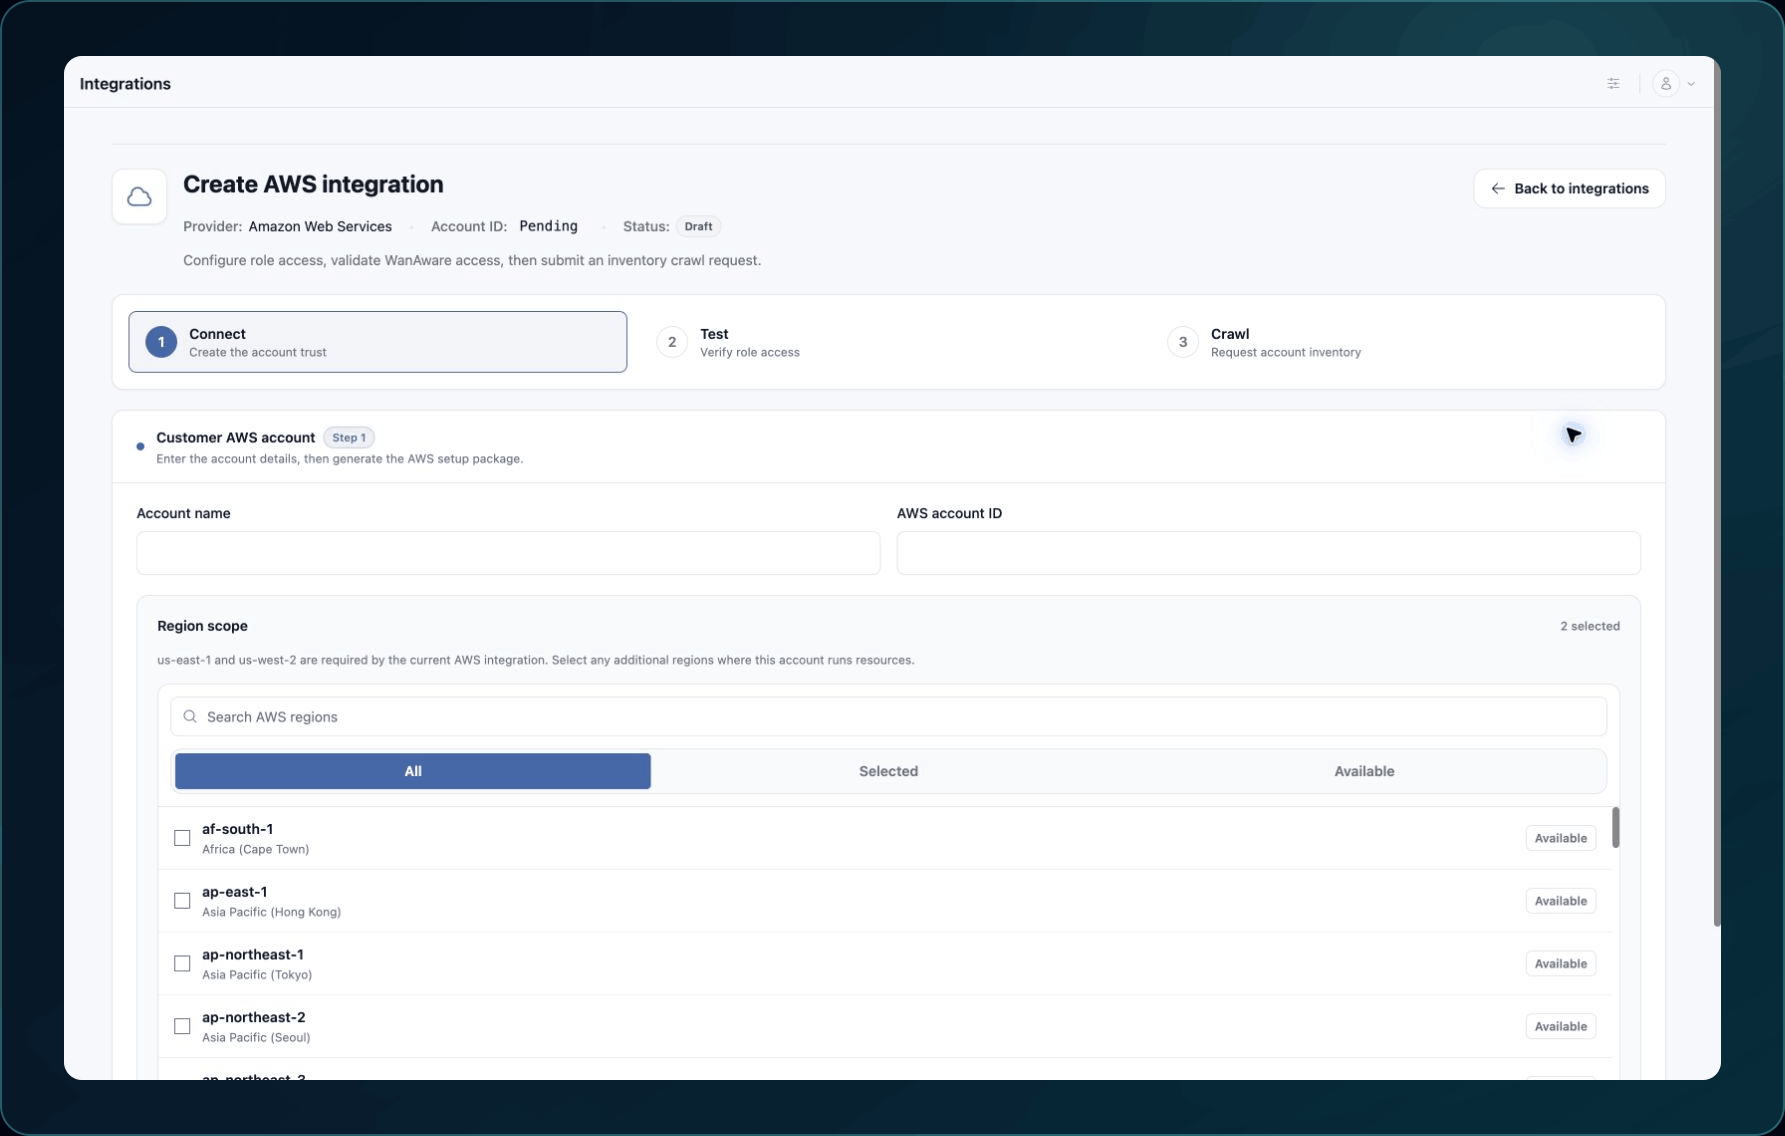Image resolution: width=1785 pixels, height=1136 pixels.
Task: Click the 'Pending' account ID value
Action: pos(548,227)
